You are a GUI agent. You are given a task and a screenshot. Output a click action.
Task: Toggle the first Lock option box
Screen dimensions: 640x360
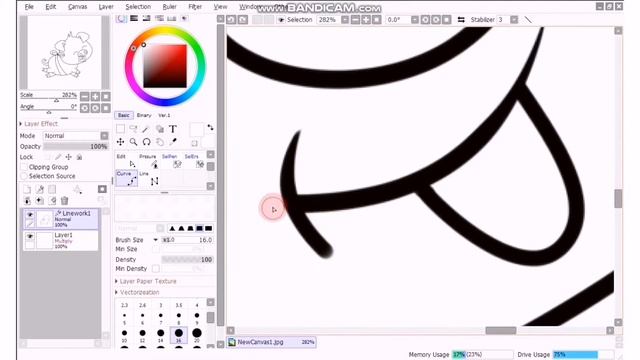coord(47,157)
